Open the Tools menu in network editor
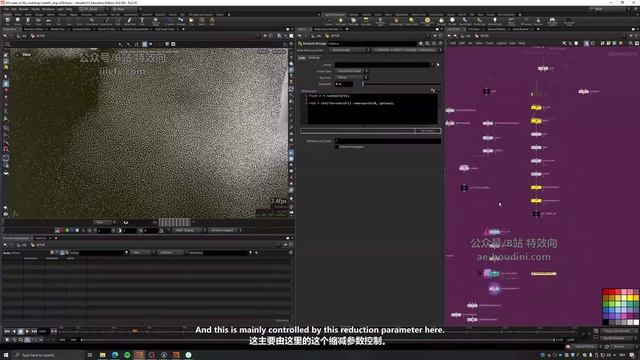The height and width of the screenshot is (360, 640). (489, 43)
